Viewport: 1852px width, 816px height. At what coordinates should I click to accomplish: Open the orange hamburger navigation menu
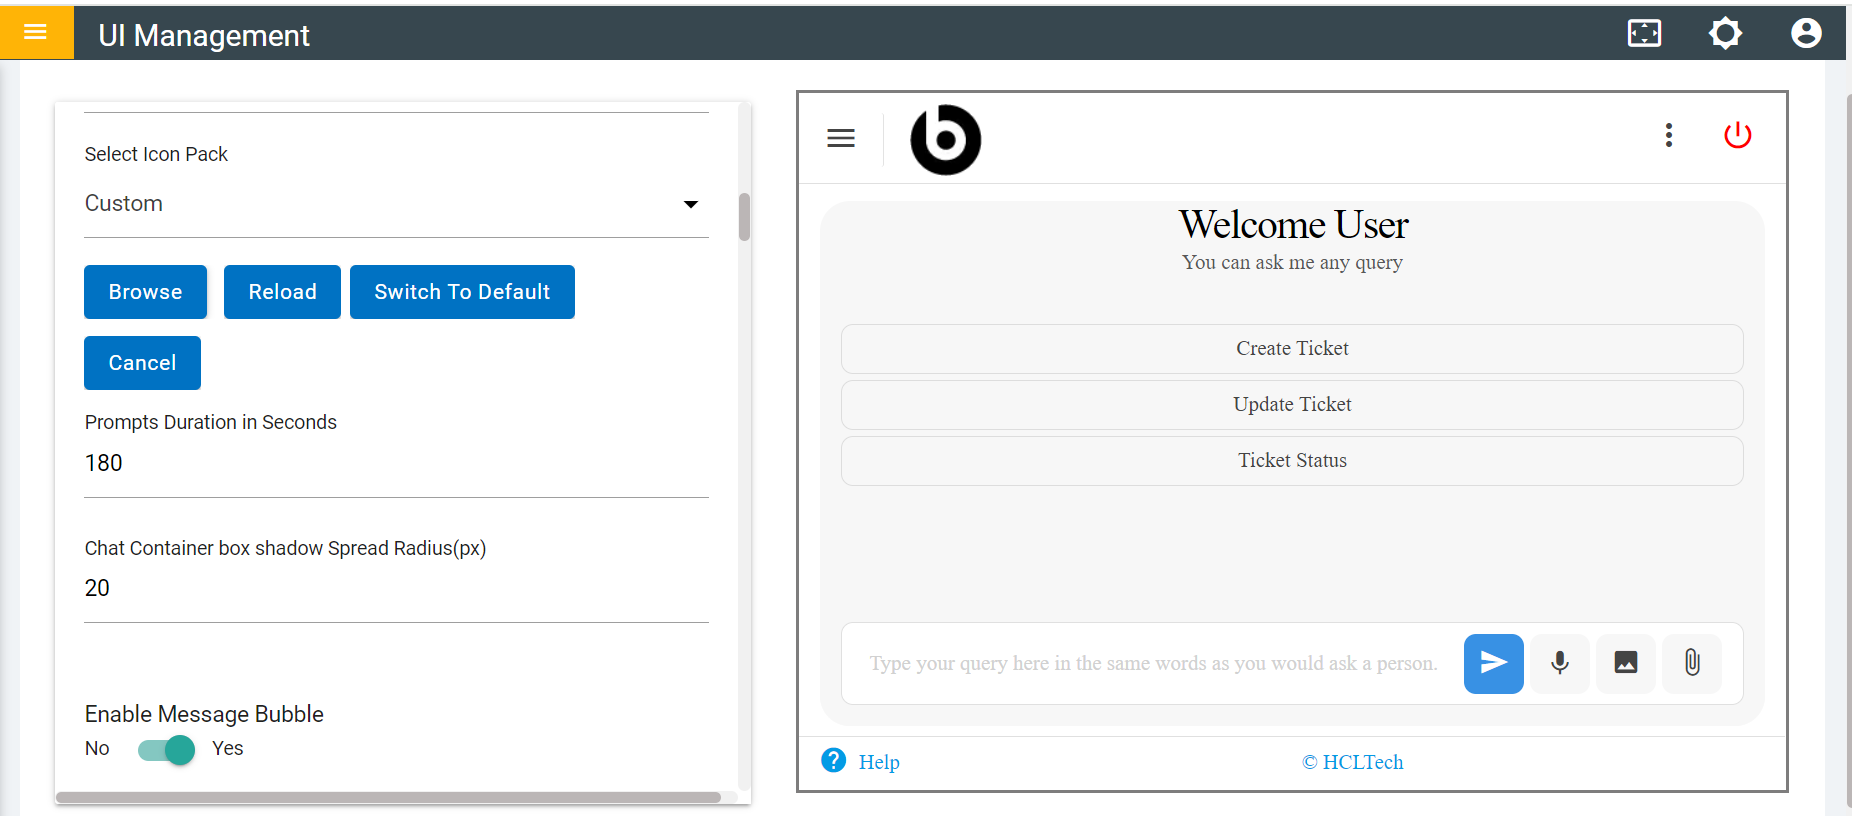click(x=36, y=32)
